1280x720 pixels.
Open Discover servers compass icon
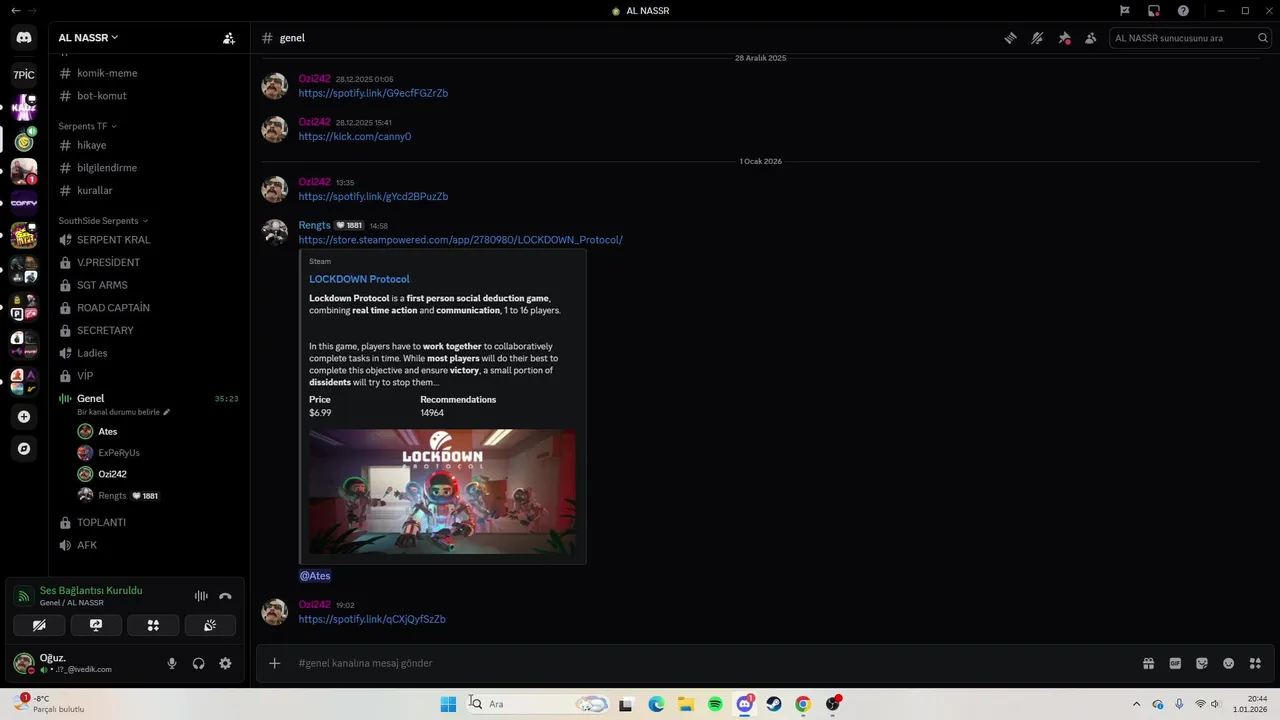24,449
